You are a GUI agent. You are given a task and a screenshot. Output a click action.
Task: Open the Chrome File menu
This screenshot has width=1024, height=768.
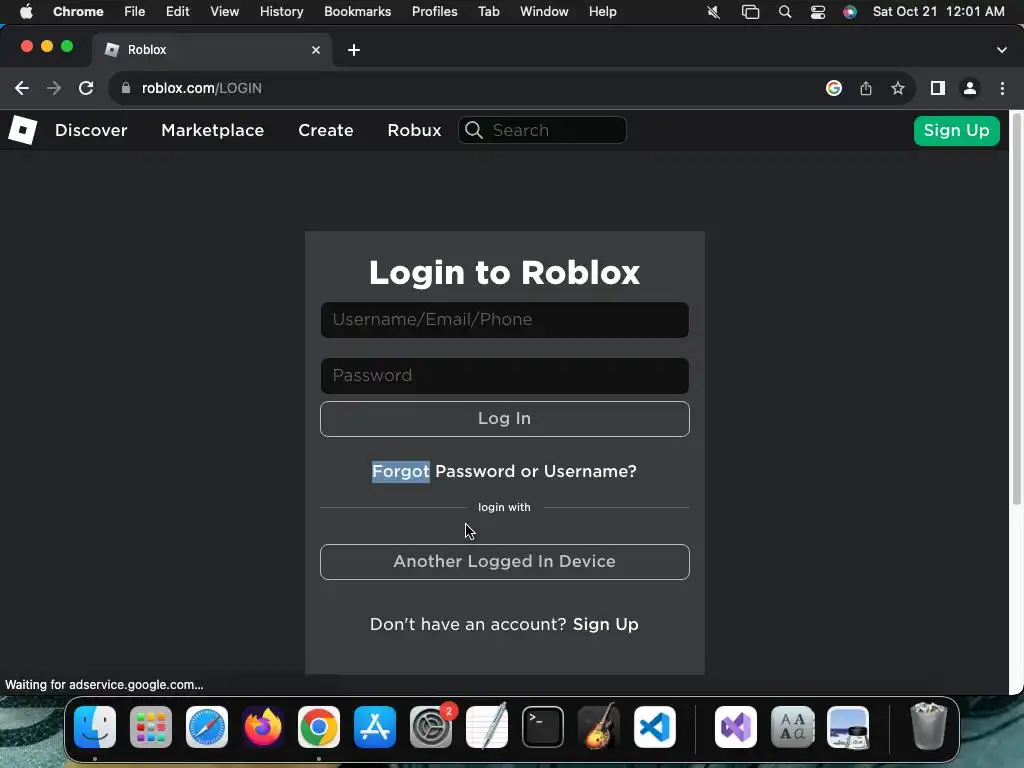pyautogui.click(x=135, y=12)
